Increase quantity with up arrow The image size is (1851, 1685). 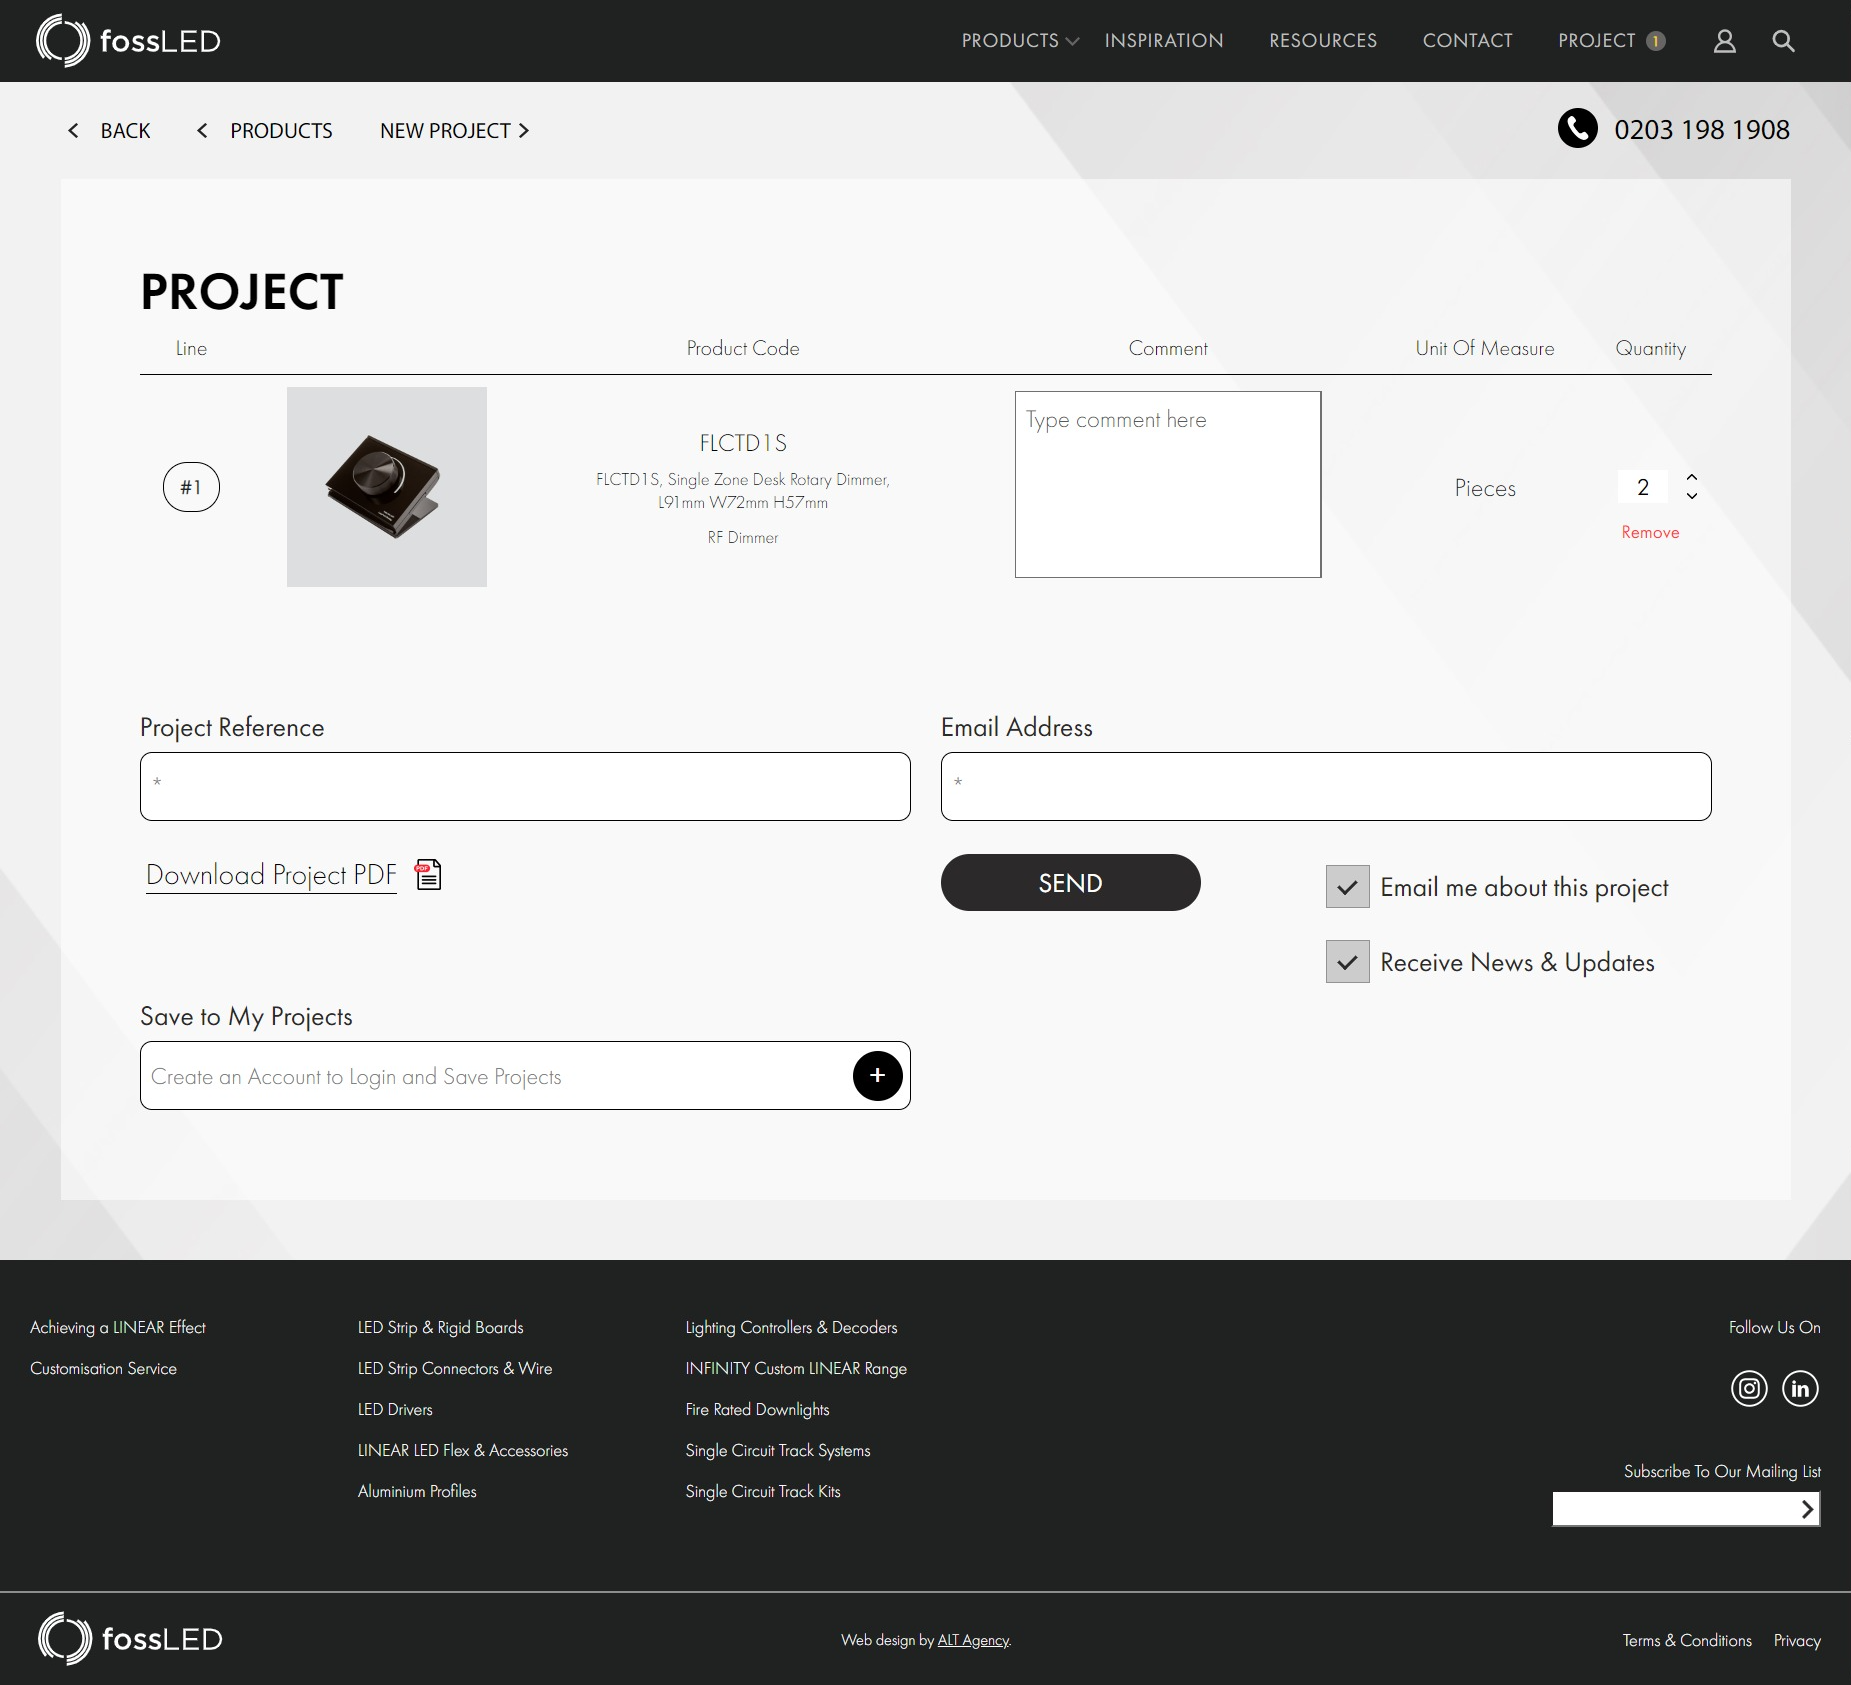1692,477
